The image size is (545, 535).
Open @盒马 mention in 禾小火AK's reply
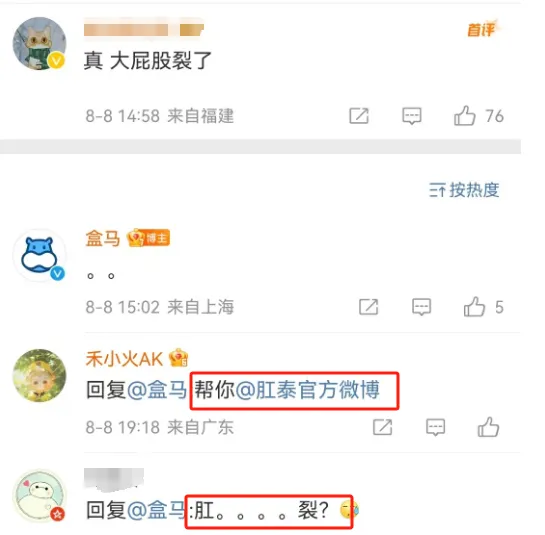pos(157,390)
